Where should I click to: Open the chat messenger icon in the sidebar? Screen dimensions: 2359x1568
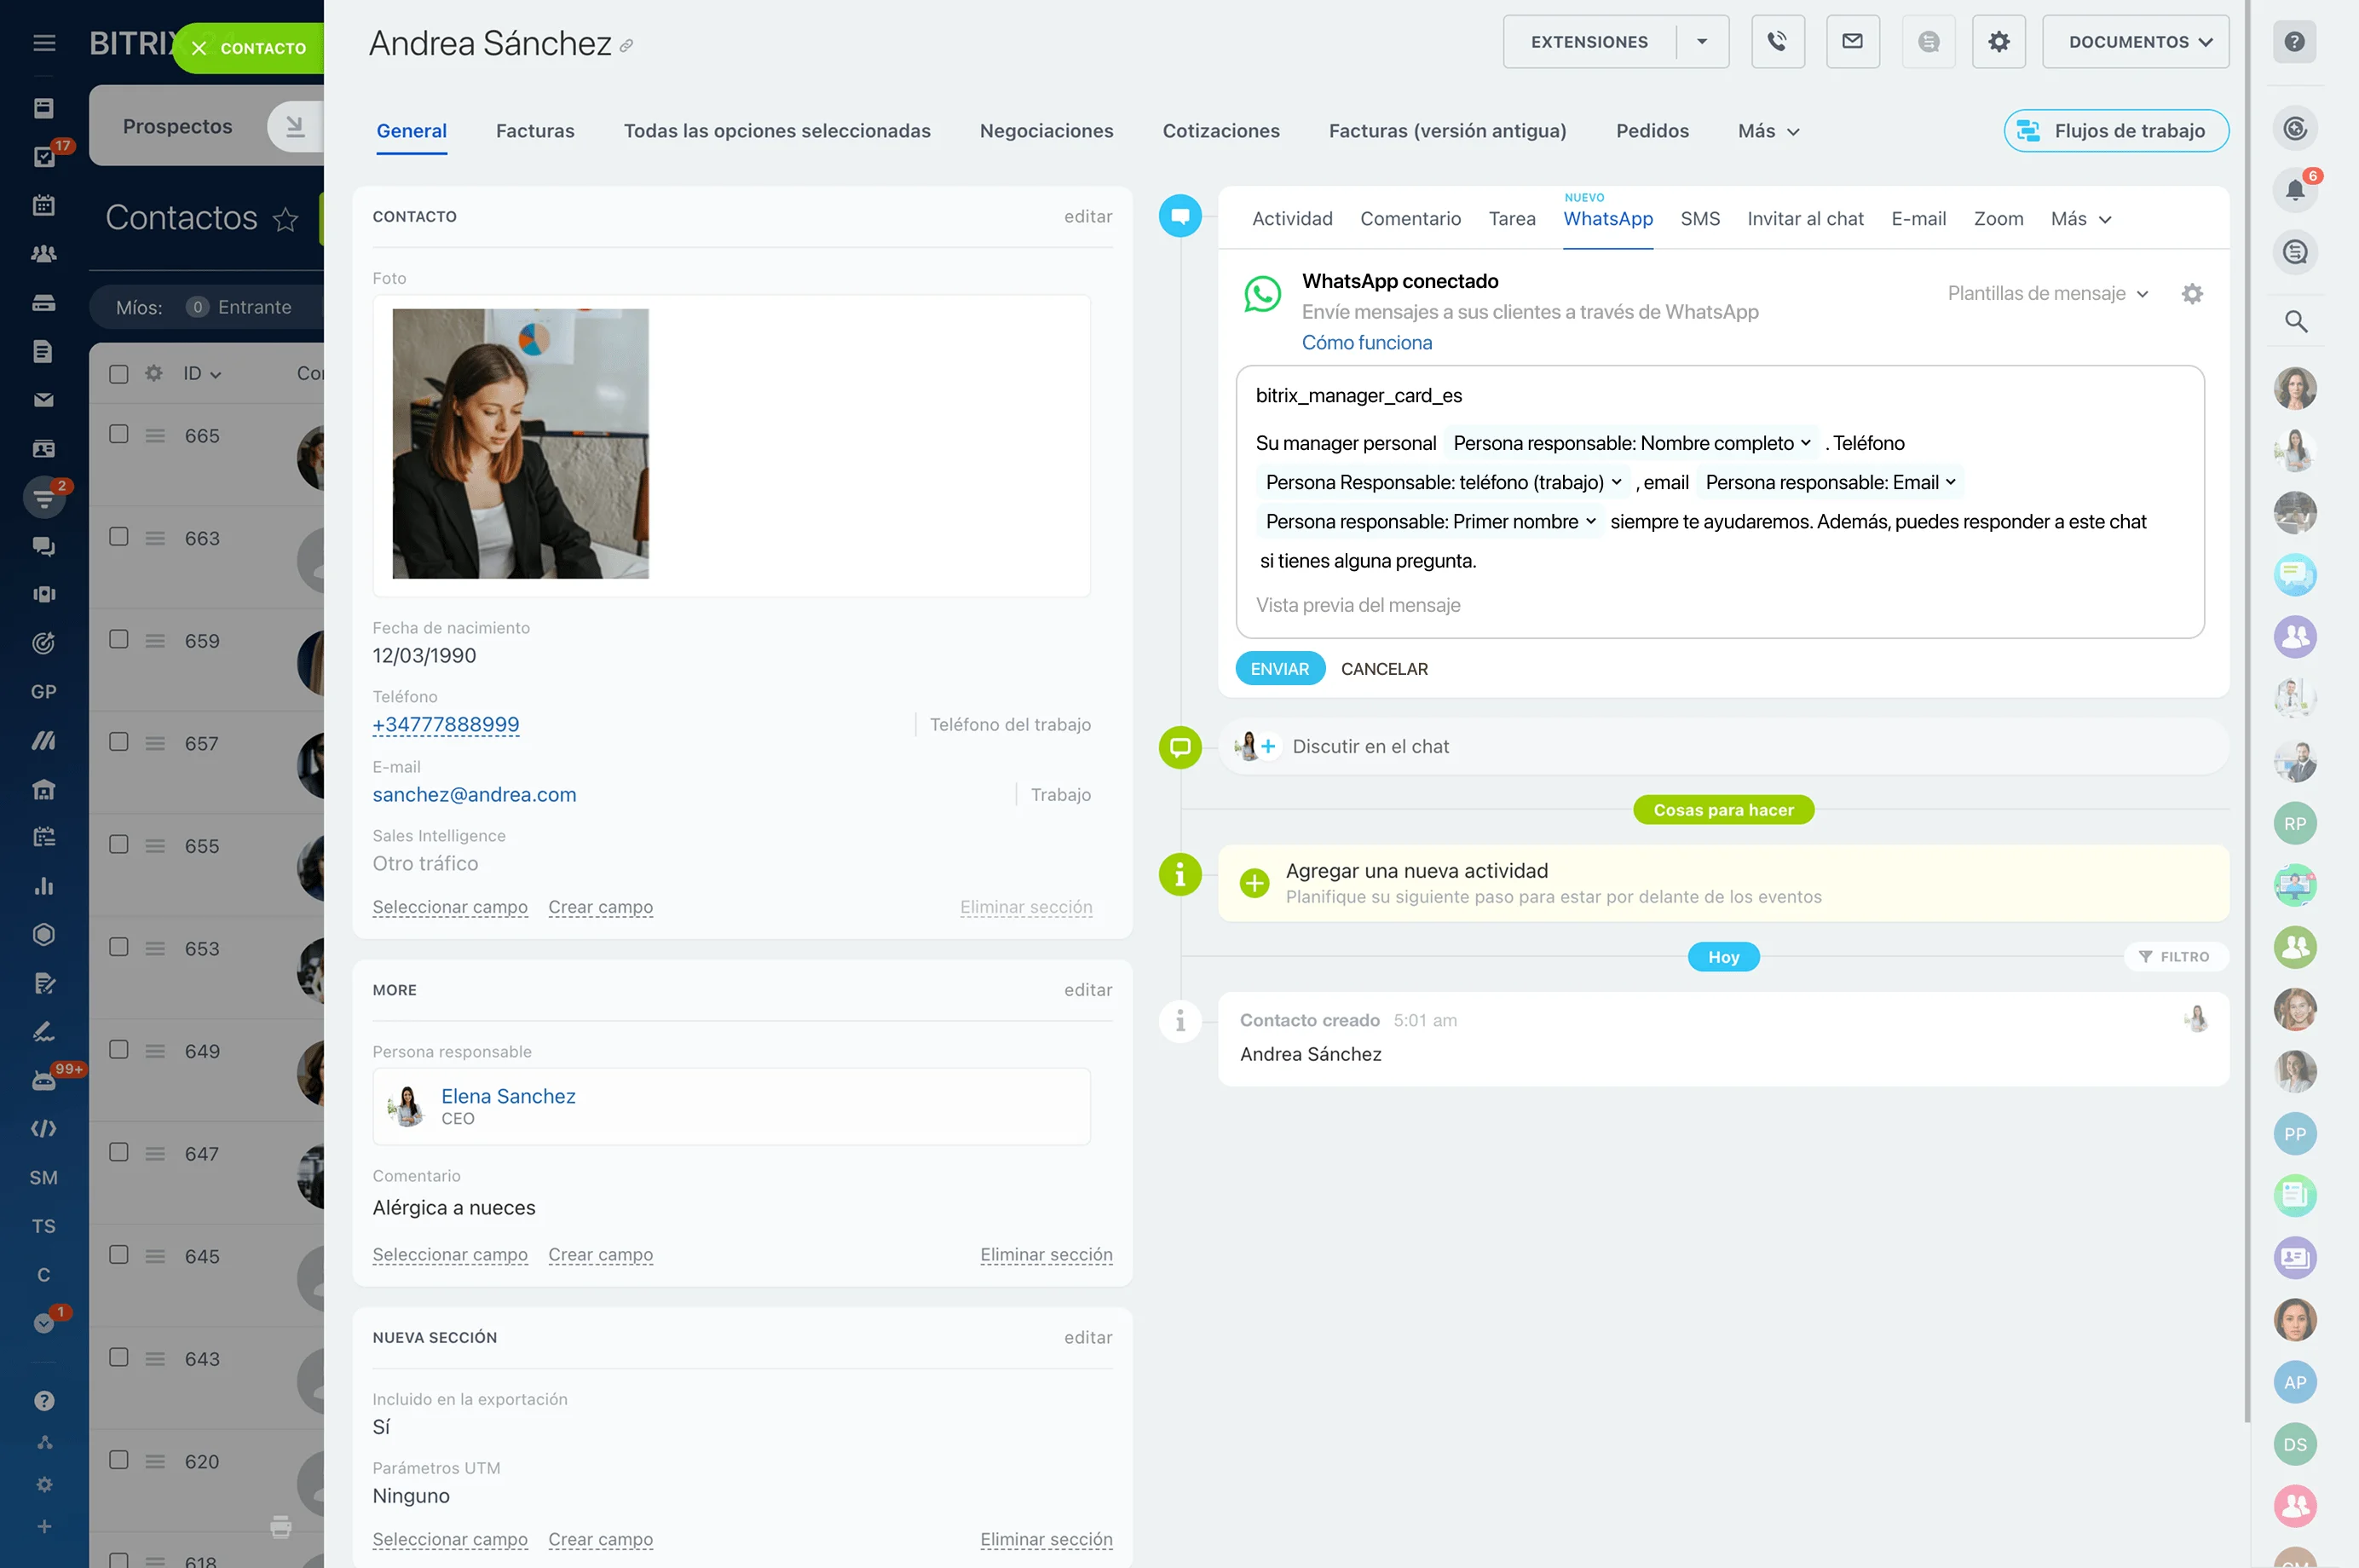pyautogui.click(x=44, y=546)
